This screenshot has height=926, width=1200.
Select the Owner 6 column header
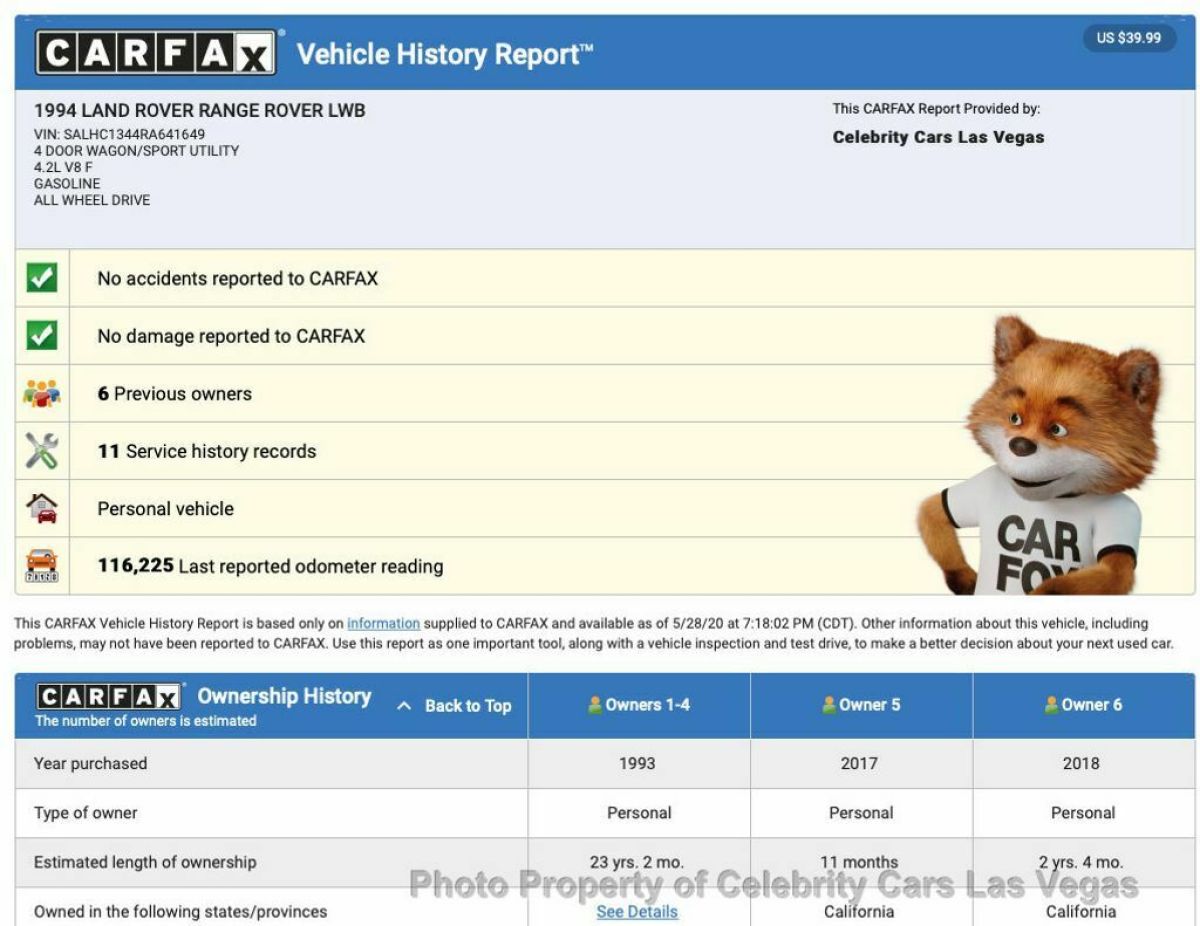1083,705
